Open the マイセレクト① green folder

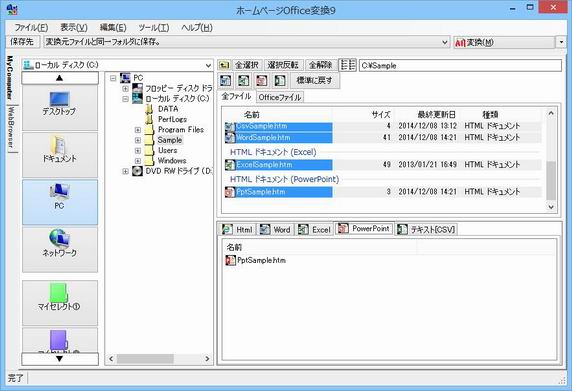[60, 303]
